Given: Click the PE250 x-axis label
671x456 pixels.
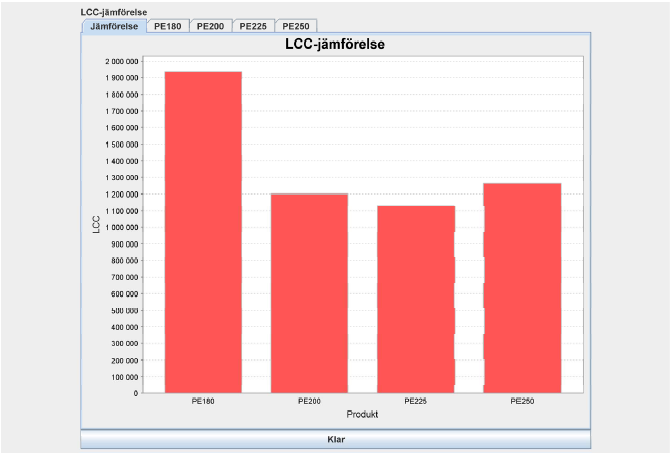Looking at the screenshot, I should tap(522, 401).
